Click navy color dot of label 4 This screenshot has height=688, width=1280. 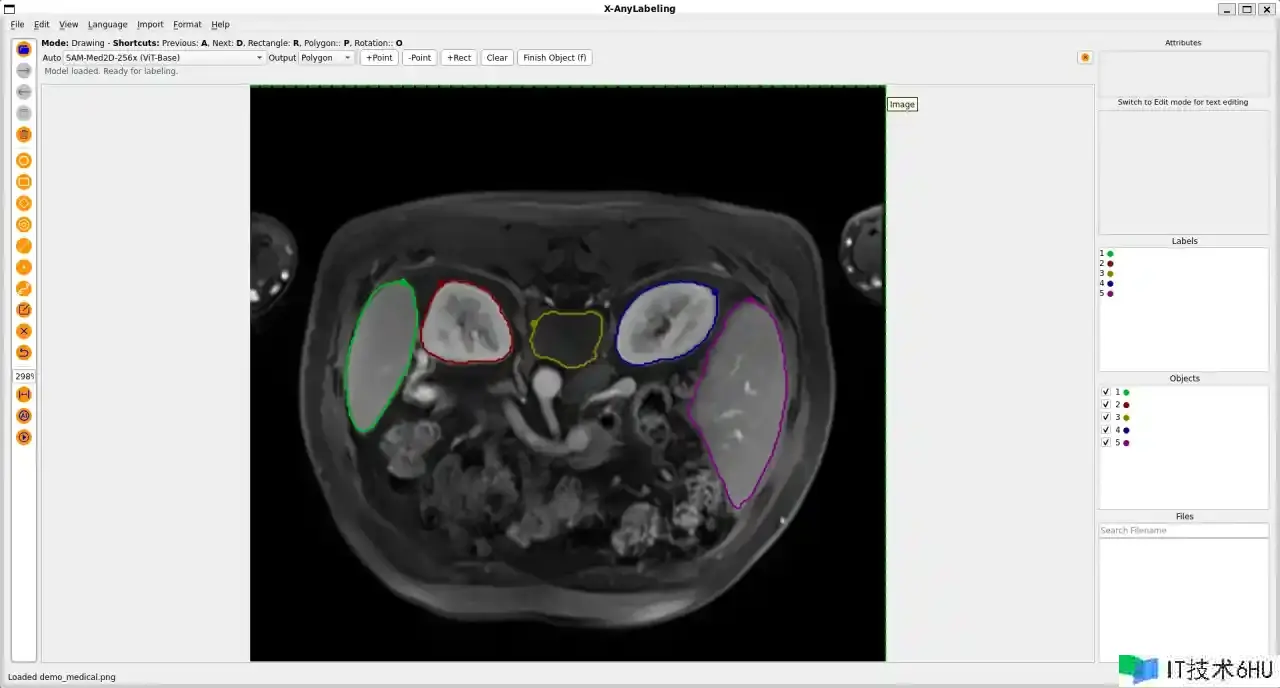click(x=1110, y=284)
